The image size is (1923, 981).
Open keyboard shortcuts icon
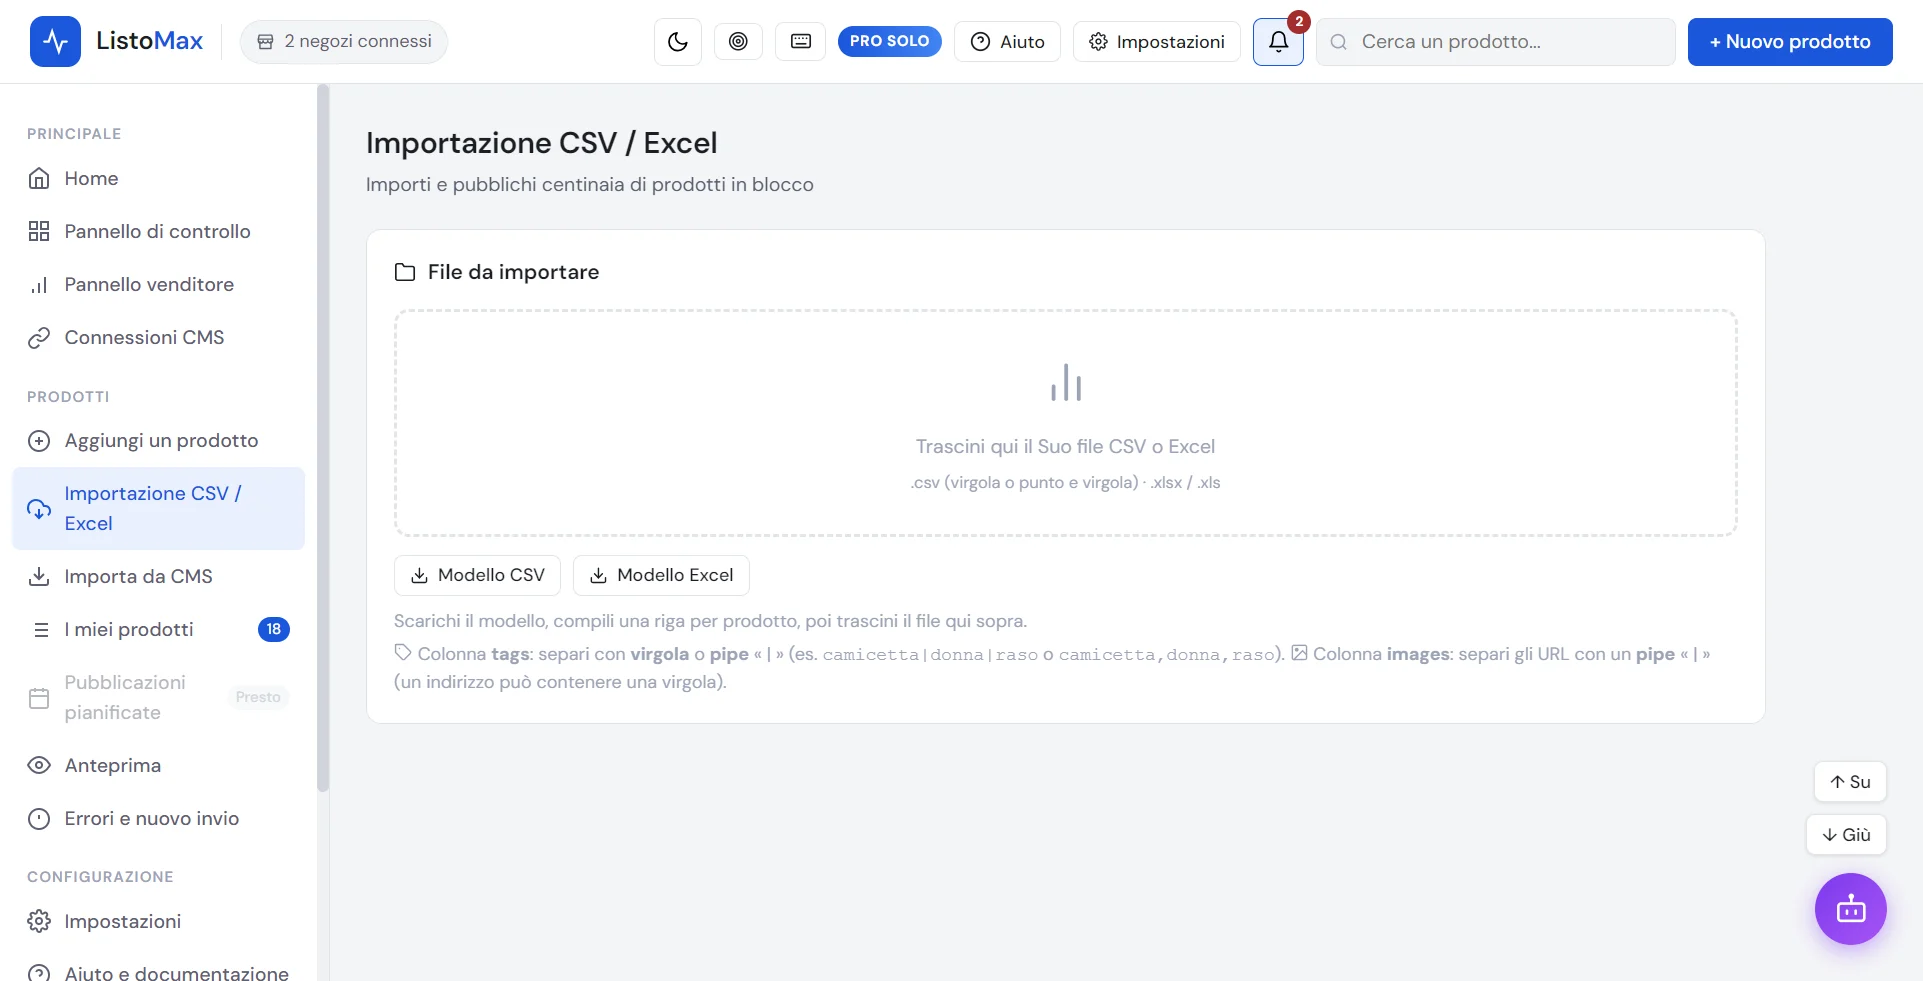point(801,42)
